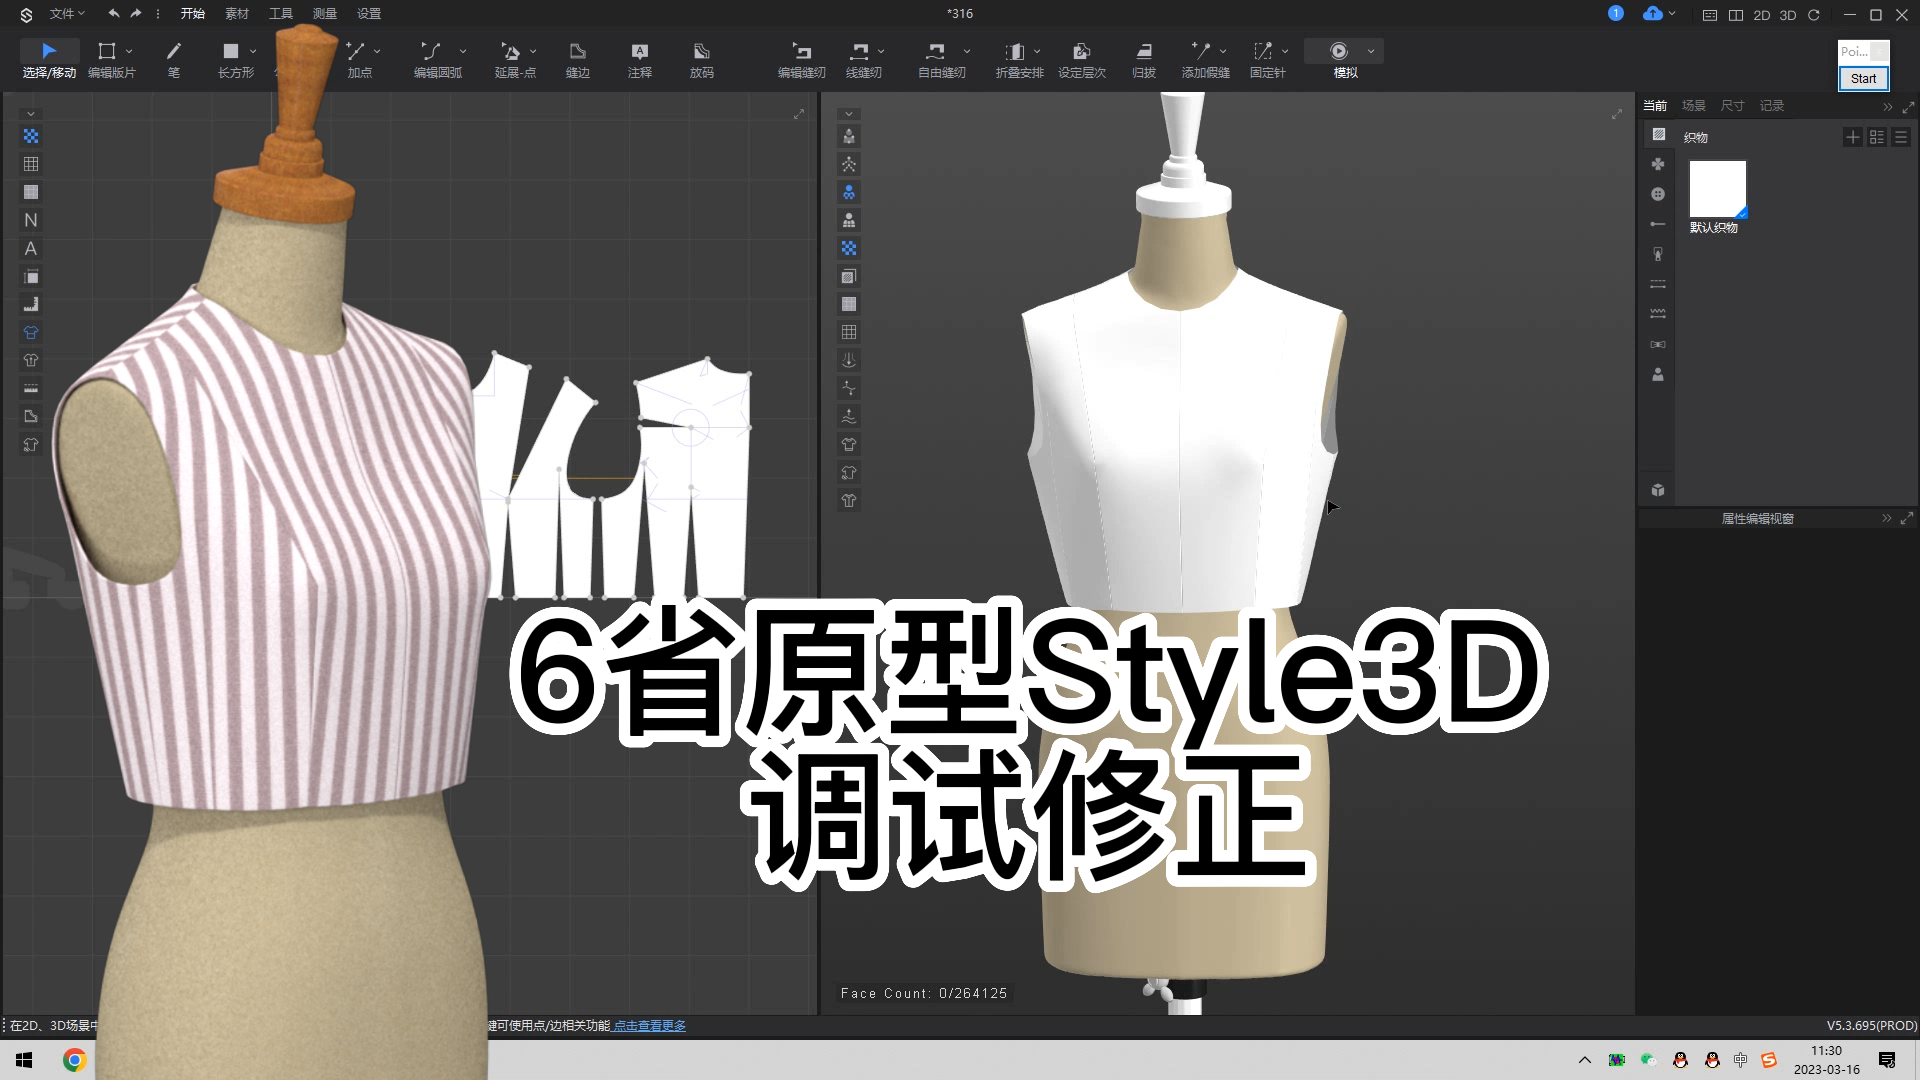Pick the 笔 pen tool

[x=174, y=60]
